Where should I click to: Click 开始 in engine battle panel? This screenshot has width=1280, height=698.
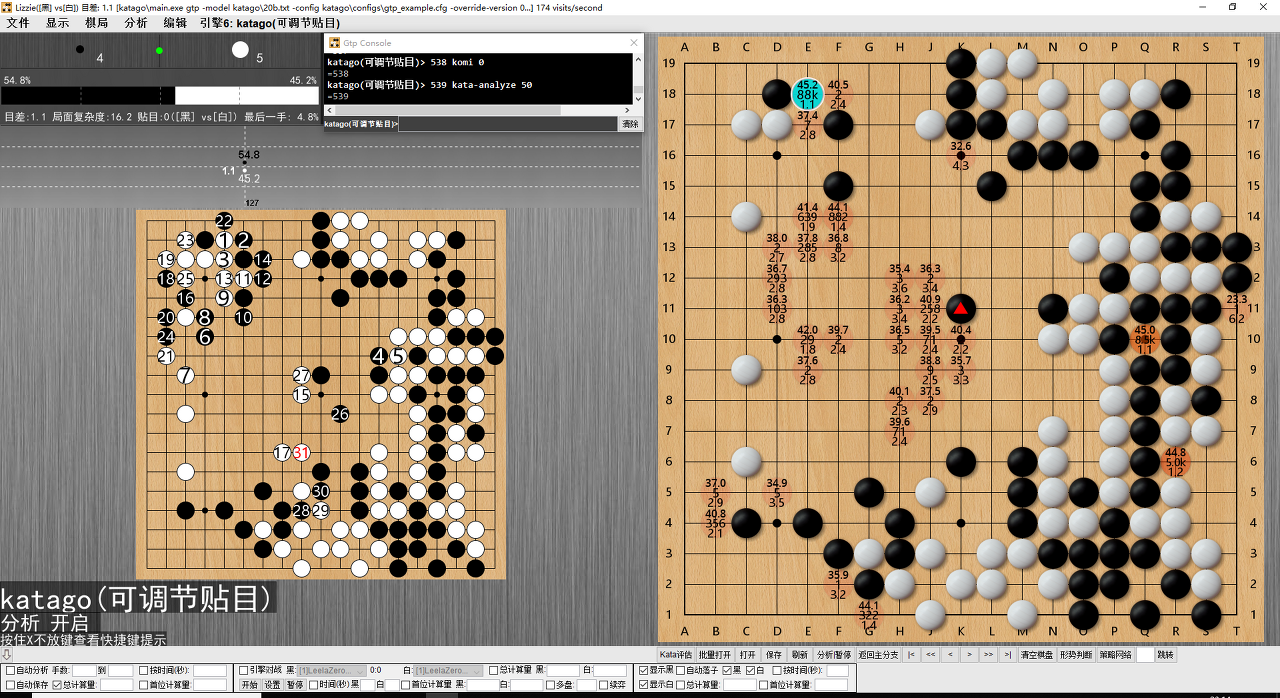pyautogui.click(x=249, y=685)
